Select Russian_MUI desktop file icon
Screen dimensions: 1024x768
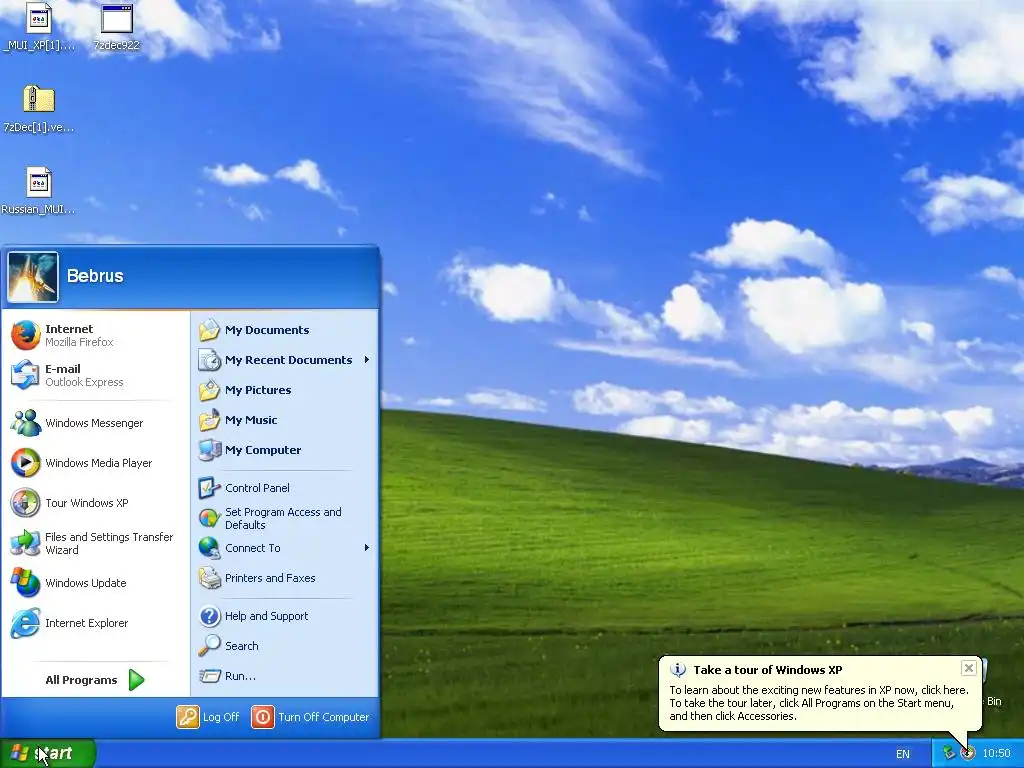39,182
